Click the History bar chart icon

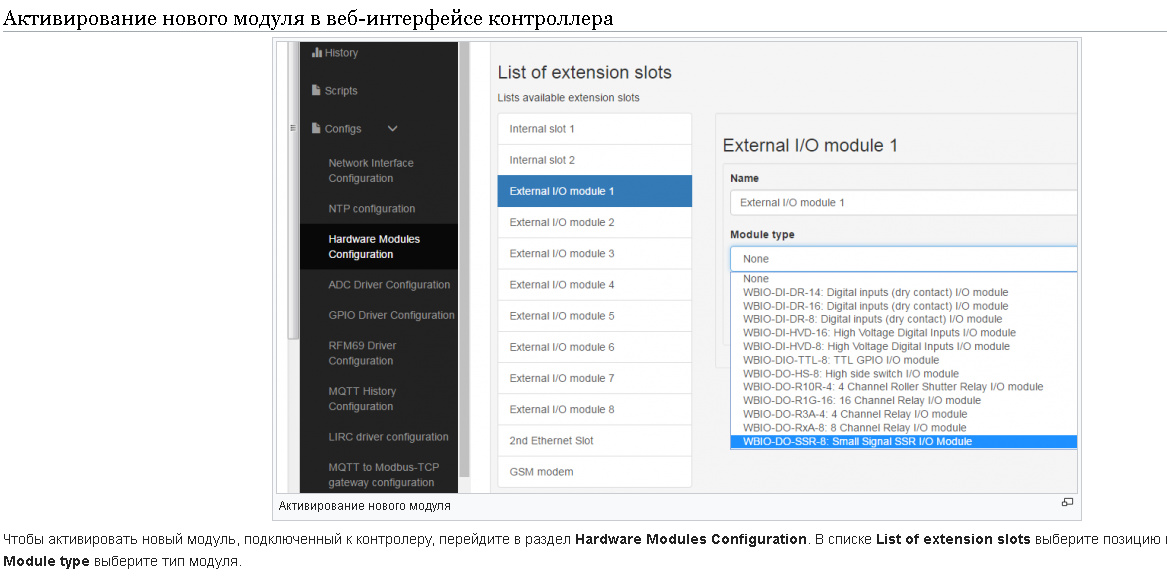tap(316, 53)
